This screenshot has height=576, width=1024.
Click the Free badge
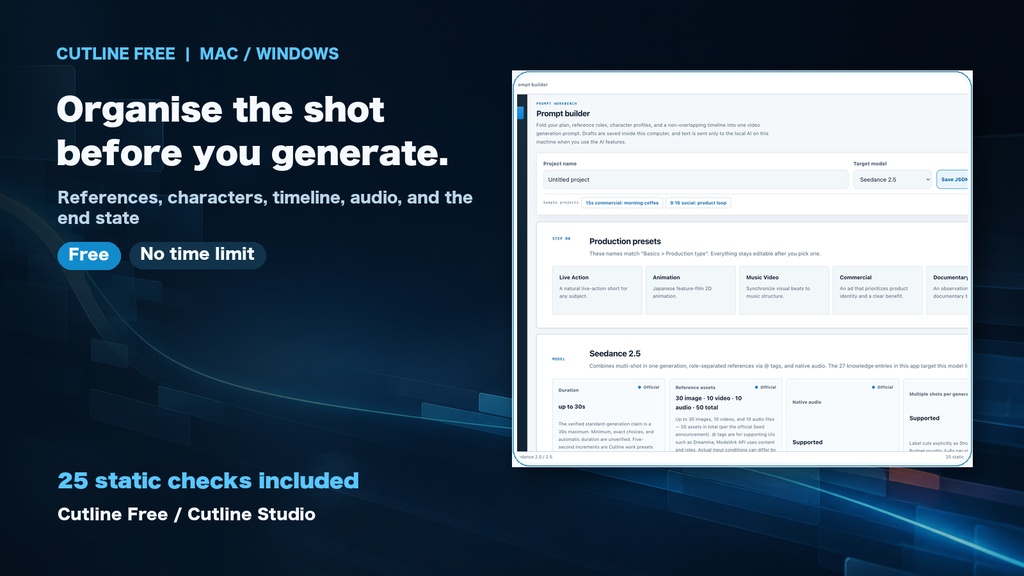(89, 255)
